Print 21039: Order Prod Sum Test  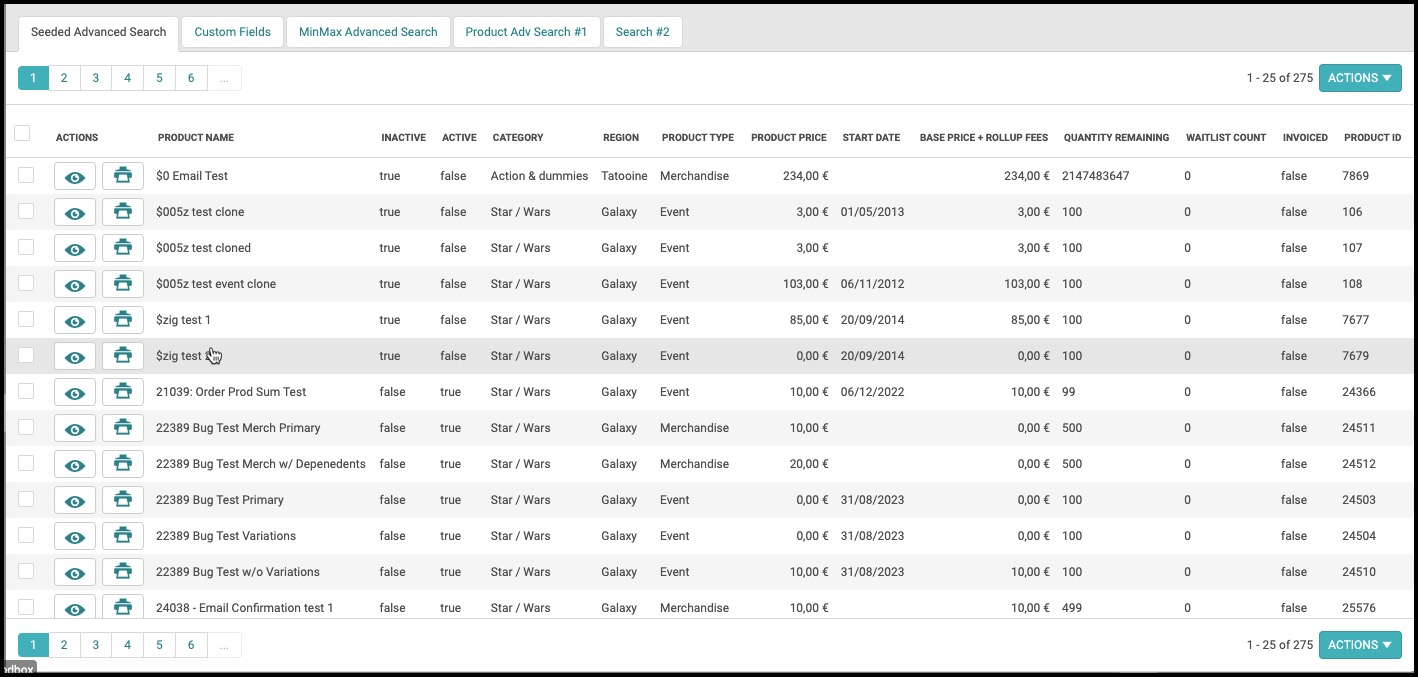click(123, 393)
